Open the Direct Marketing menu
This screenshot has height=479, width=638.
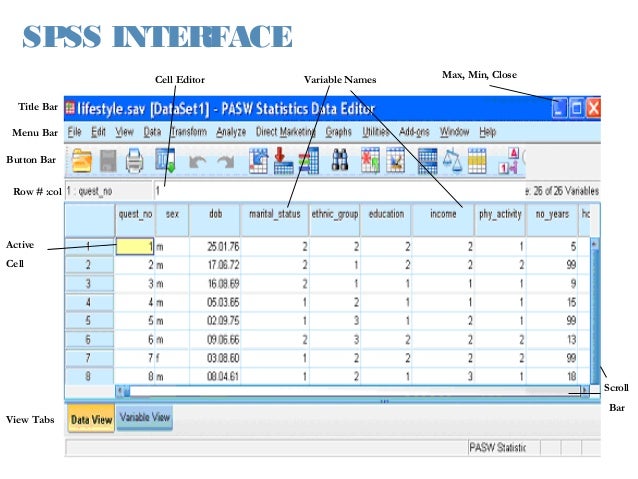pos(286,132)
